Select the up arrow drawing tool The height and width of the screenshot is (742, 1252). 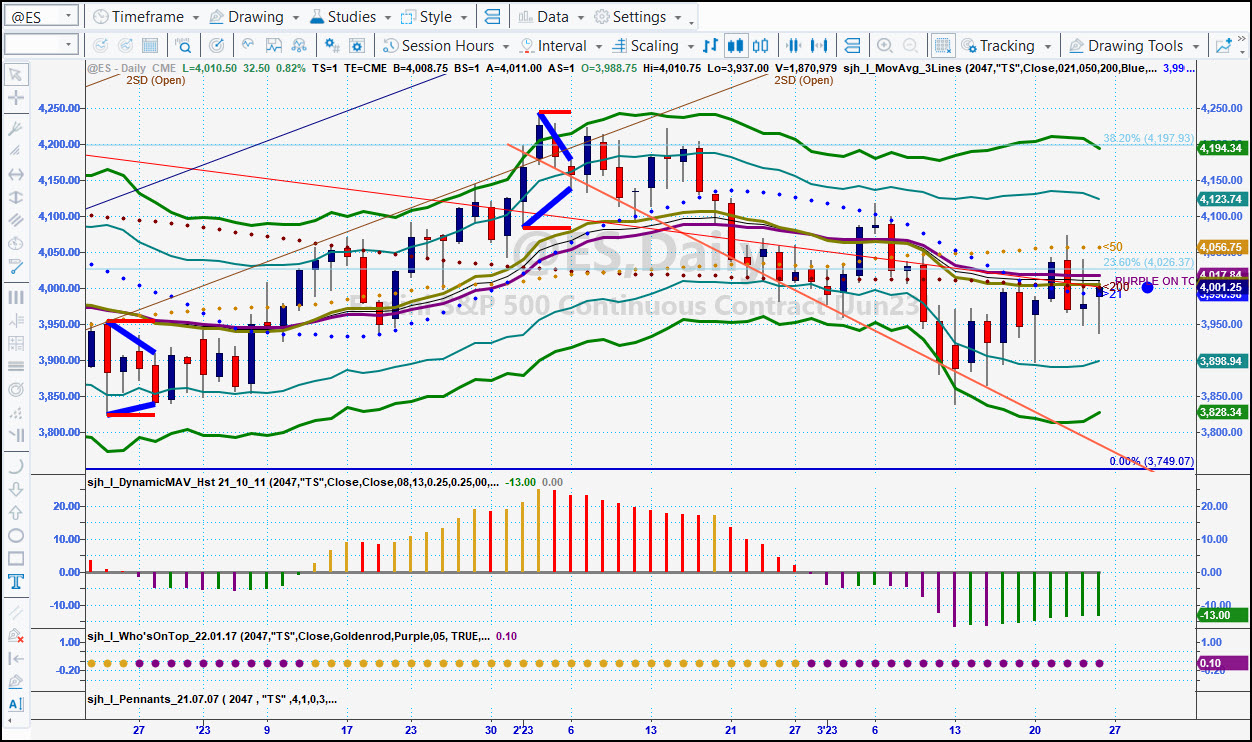pos(15,512)
